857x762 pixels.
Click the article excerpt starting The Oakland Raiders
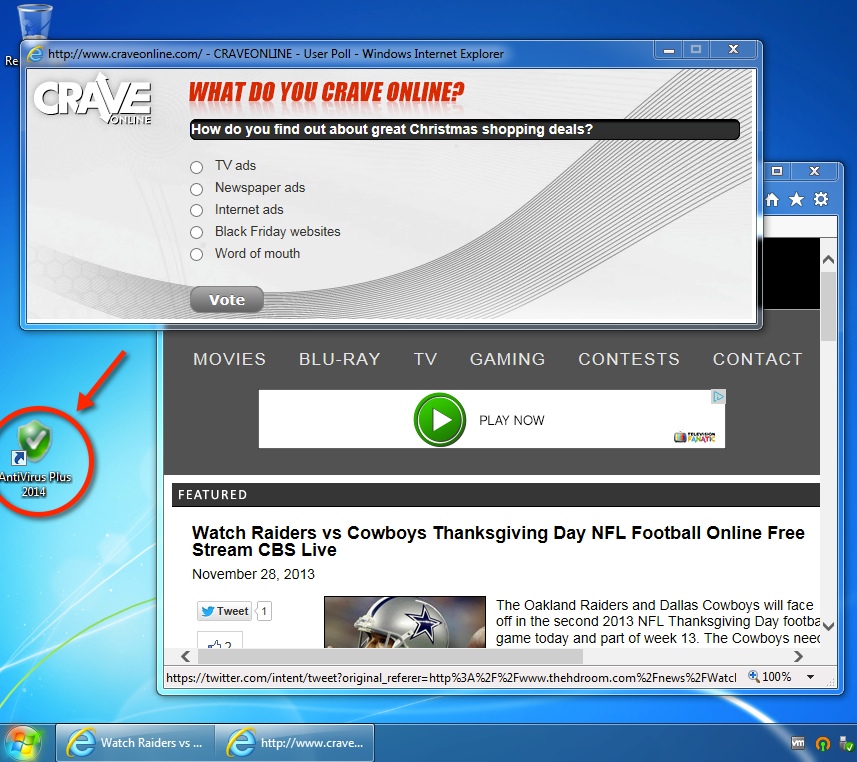point(658,622)
